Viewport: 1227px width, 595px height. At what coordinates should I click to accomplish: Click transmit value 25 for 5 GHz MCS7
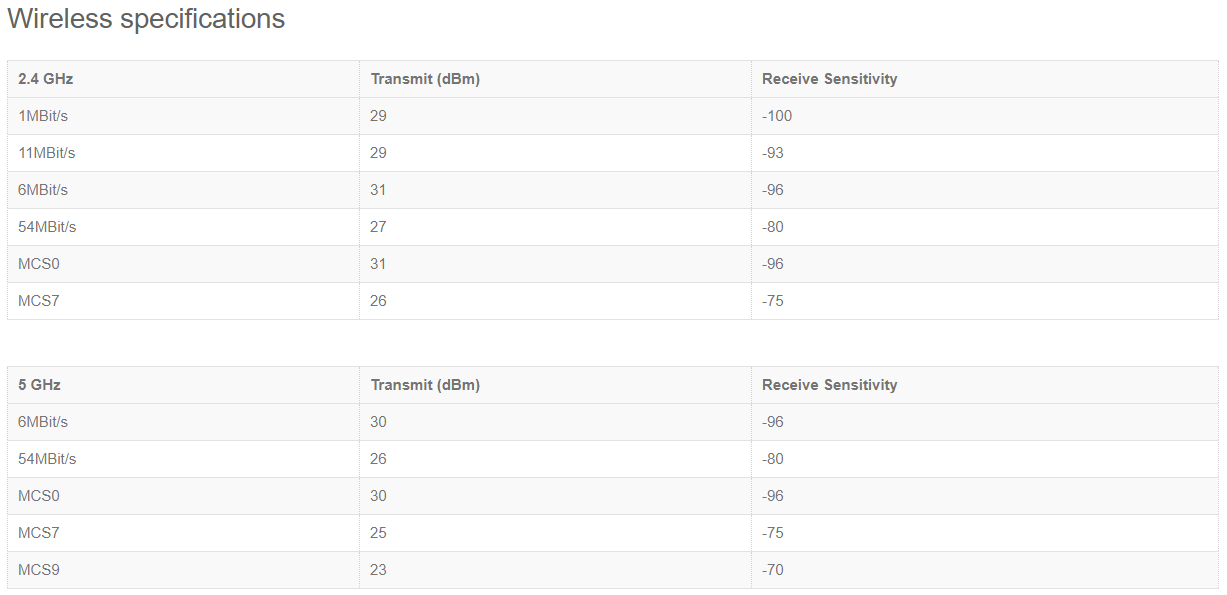(378, 533)
